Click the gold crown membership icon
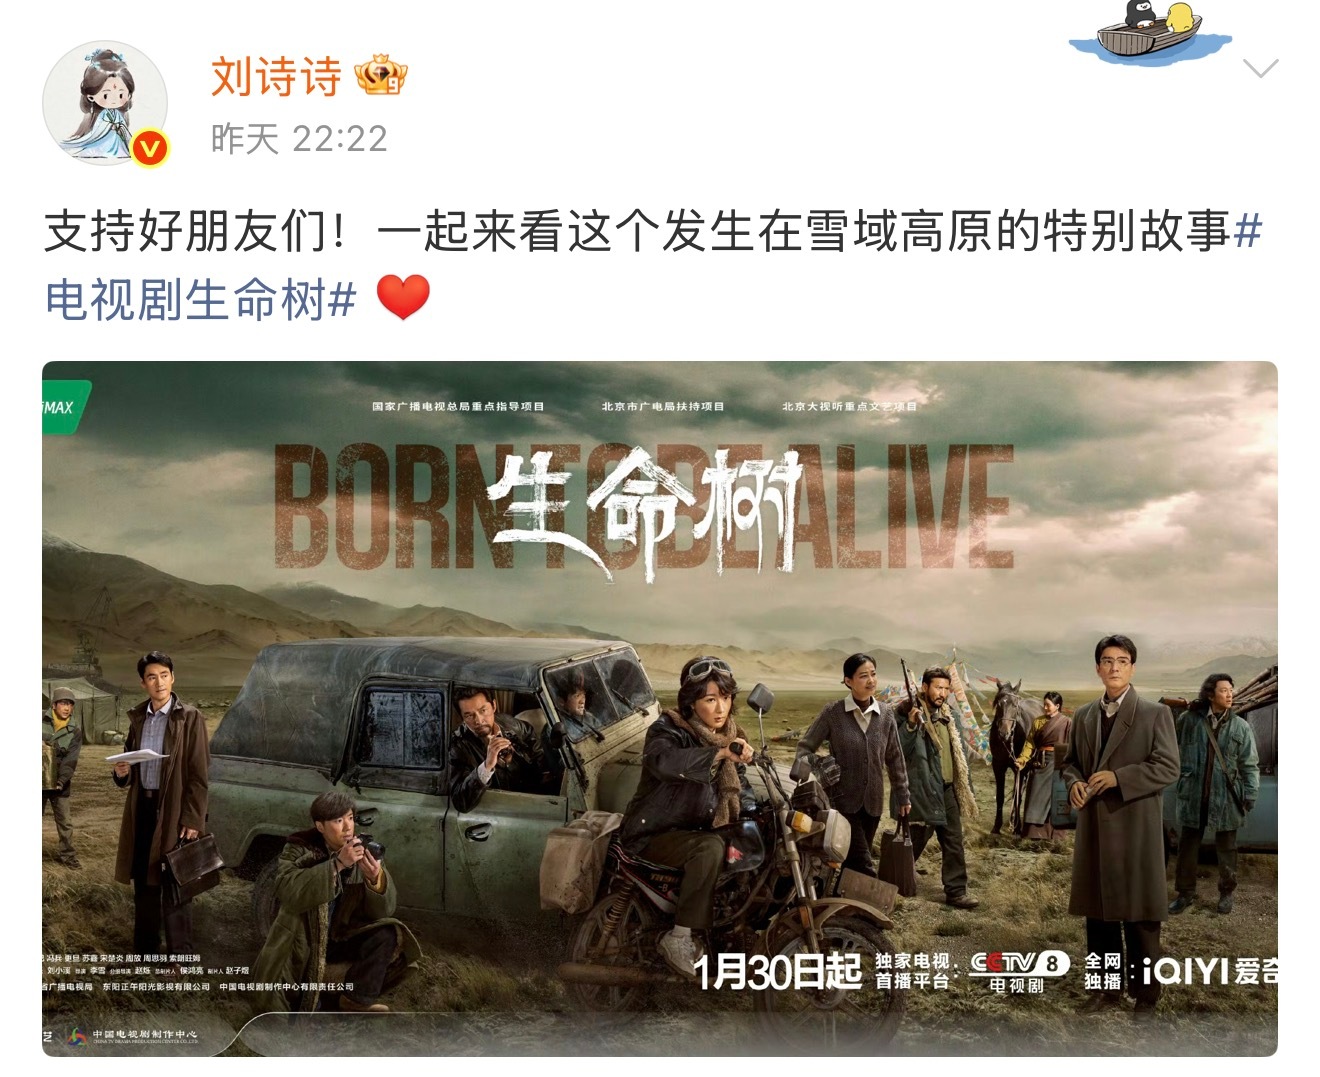1320x1077 pixels. point(380,76)
